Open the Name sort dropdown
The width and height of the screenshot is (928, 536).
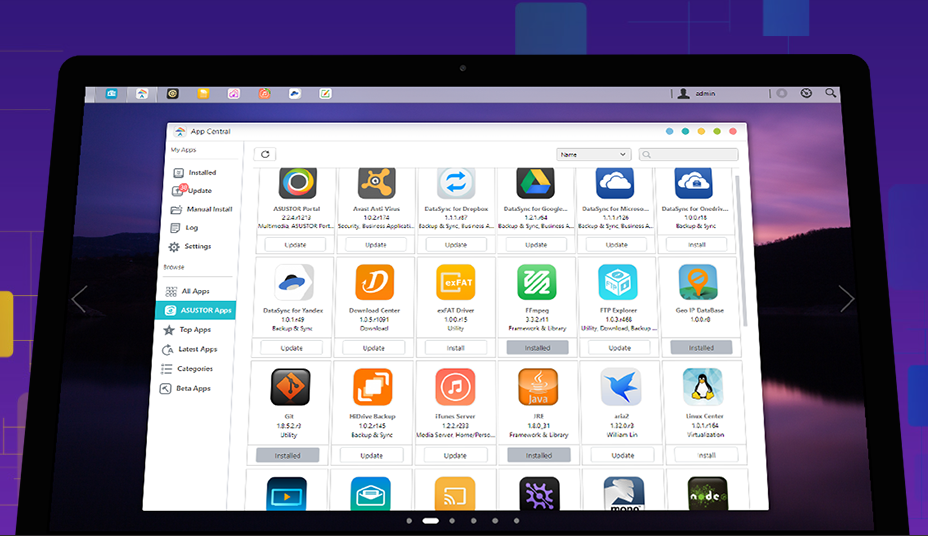[x=594, y=154]
